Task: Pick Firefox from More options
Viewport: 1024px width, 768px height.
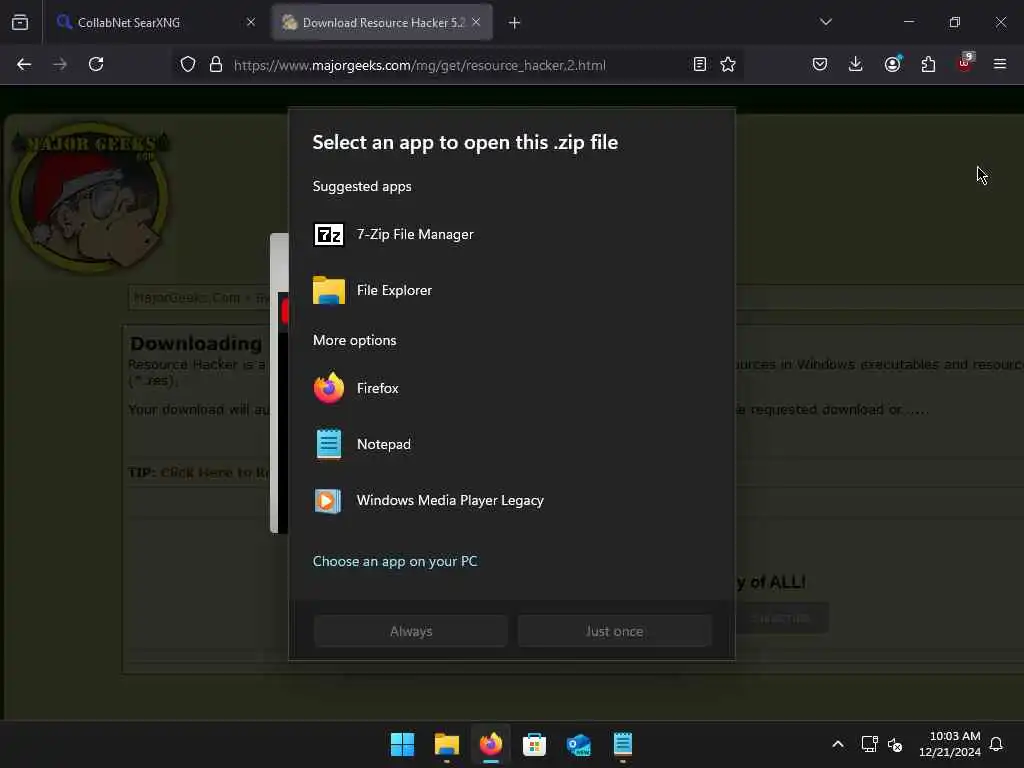Action: point(511,388)
